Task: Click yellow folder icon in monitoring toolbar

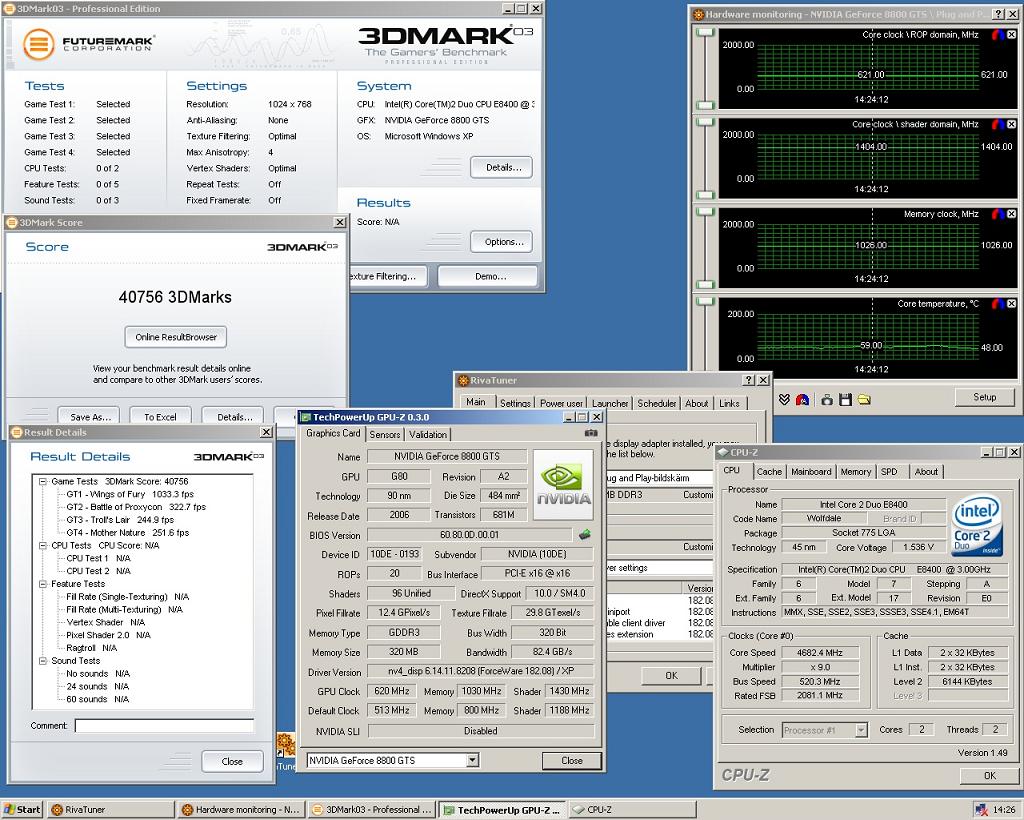Action: pyautogui.click(x=864, y=400)
